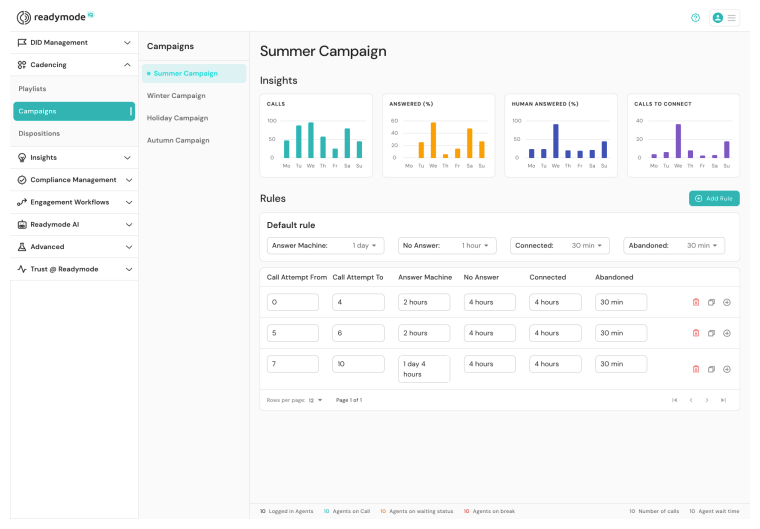Delete the rule for attempts 0 to 4
The width and height of the screenshot is (760, 529).
click(x=696, y=302)
